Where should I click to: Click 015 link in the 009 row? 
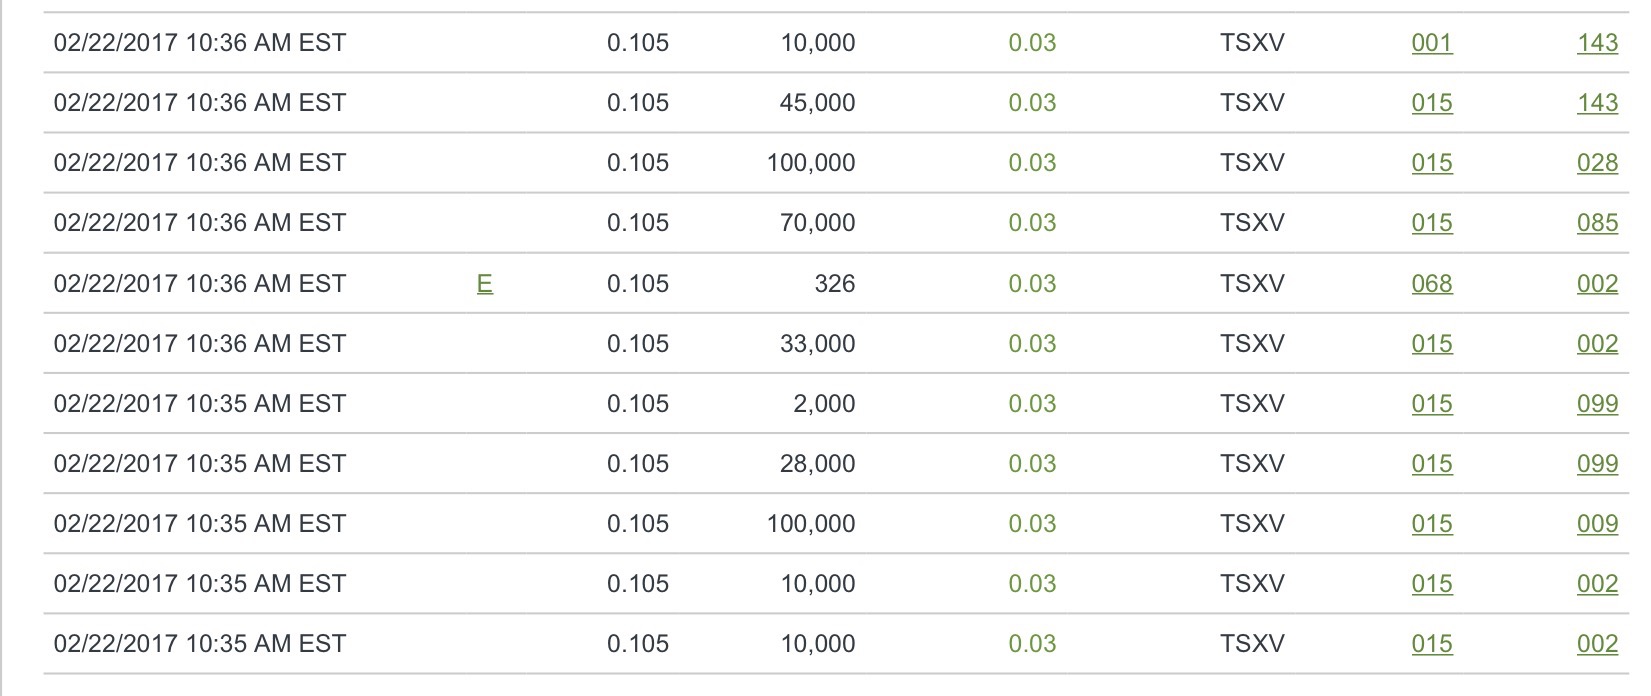[1431, 524]
